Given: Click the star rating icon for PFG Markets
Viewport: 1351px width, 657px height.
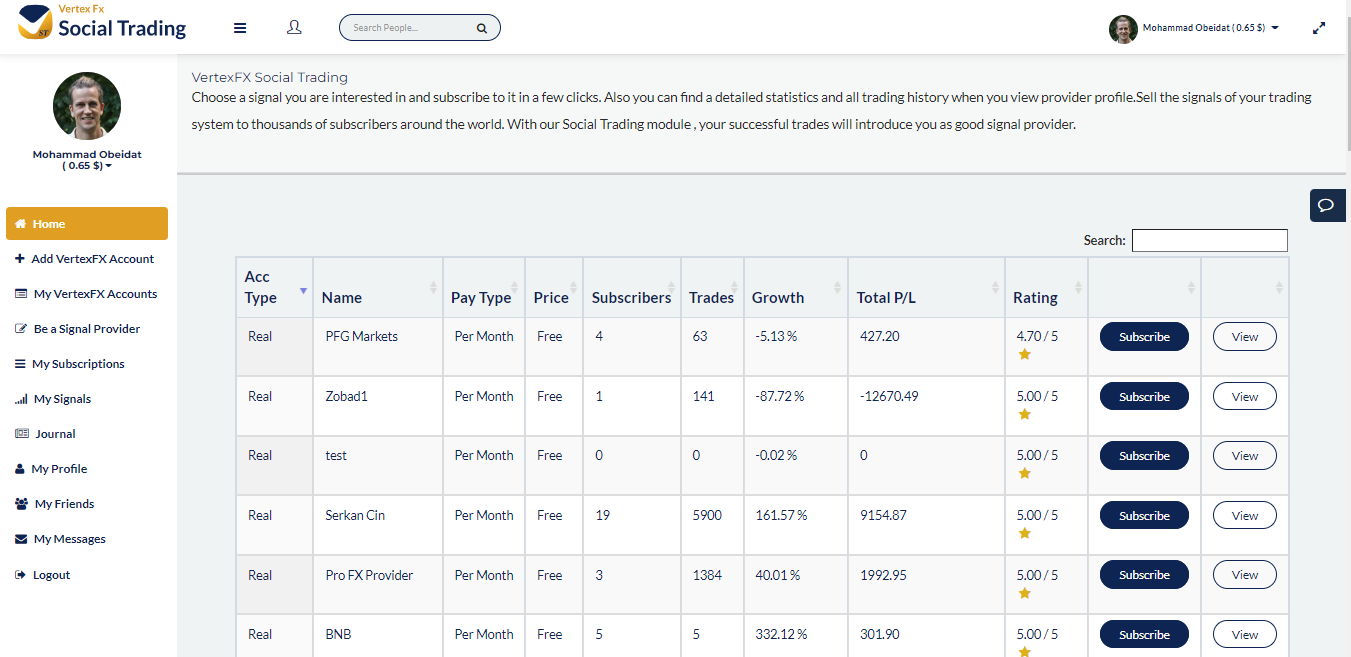Looking at the screenshot, I should click(1024, 354).
